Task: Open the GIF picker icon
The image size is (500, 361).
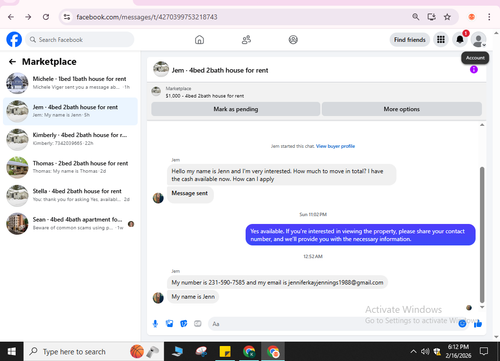Action: 198,324
